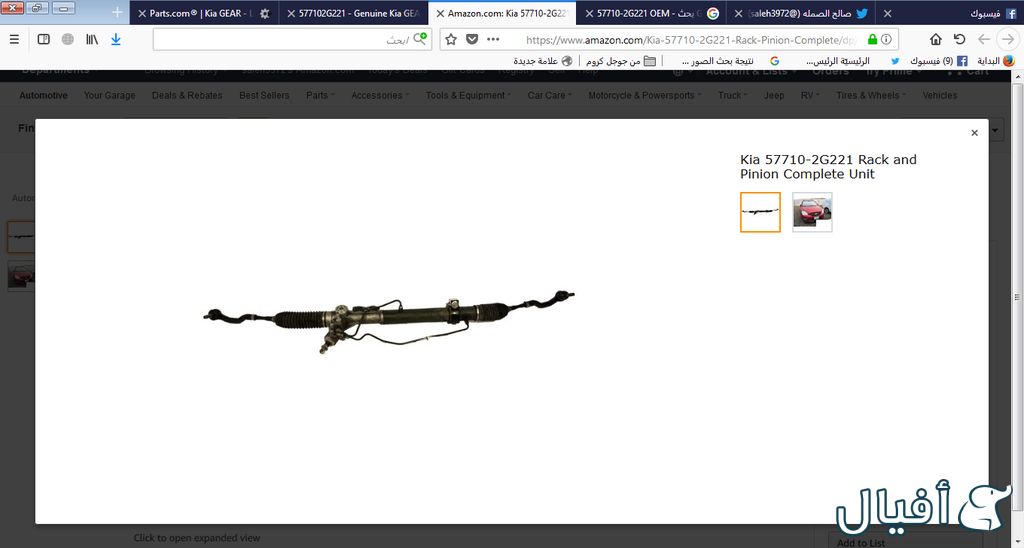Open the Library bookshelf icon
Viewport: 1024px width, 548px height.
click(92, 39)
